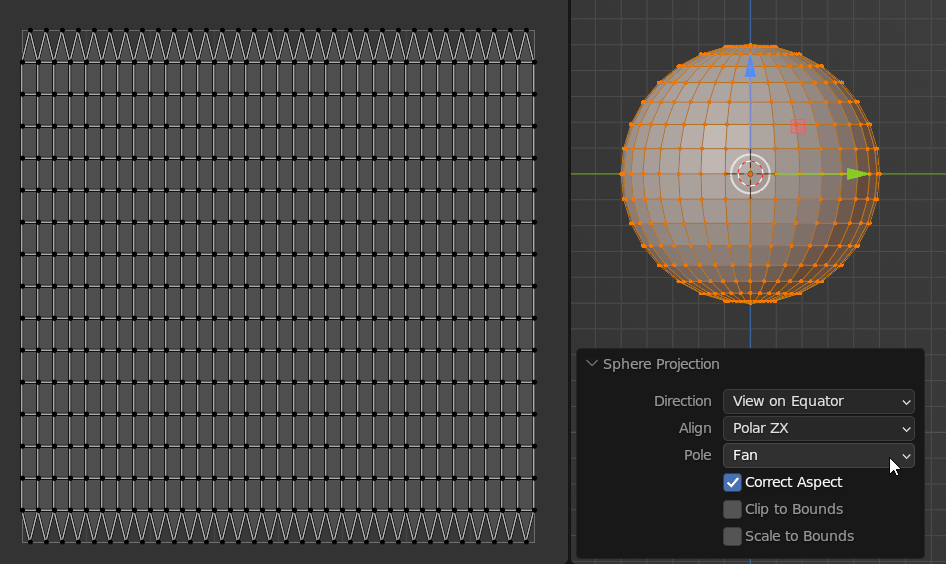Click the red highlighted face on the sphere
The width and height of the screenshot is (946, 564).
coord(798,127)
